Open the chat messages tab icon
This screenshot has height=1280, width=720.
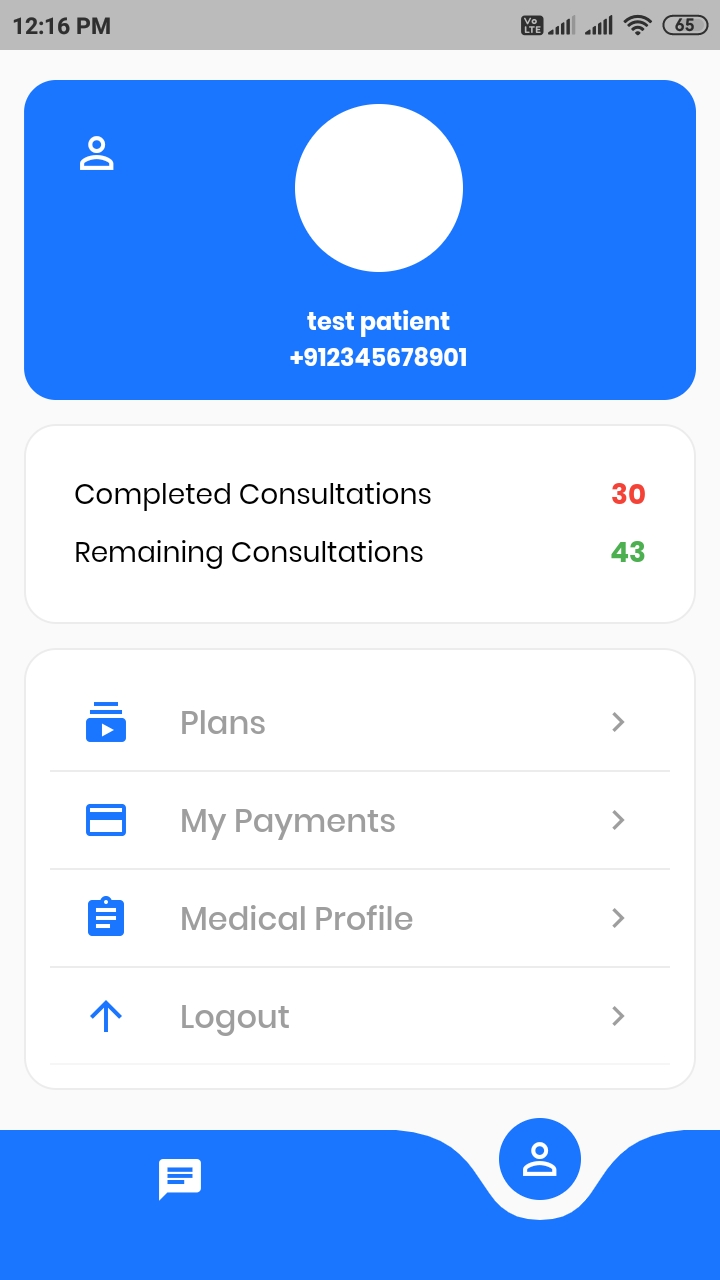(180, 1179)
